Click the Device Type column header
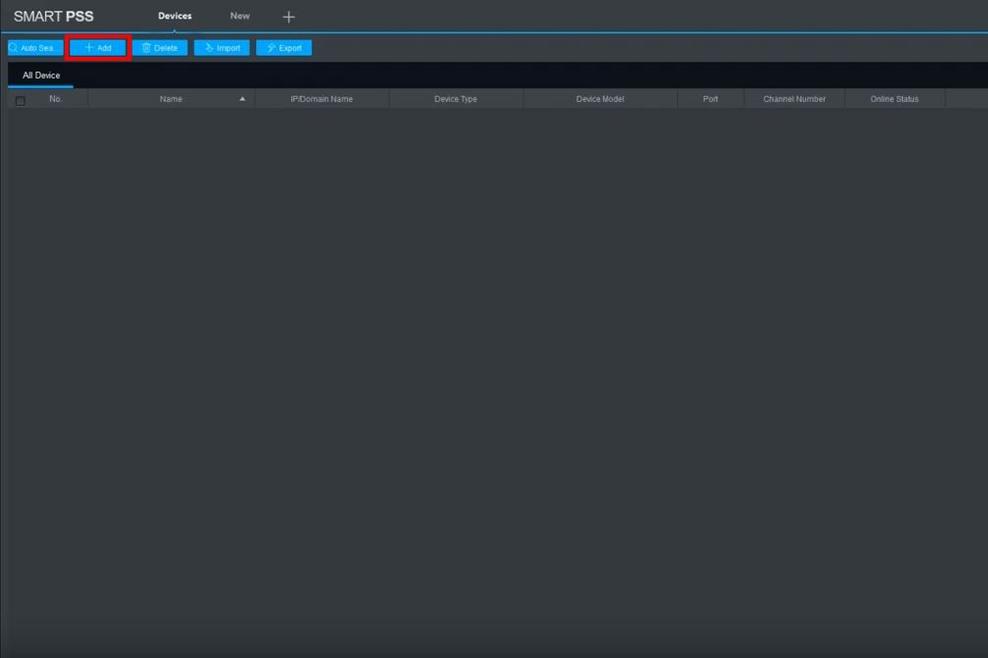This screenshot has height=658, width=988. tap(456, 99)
